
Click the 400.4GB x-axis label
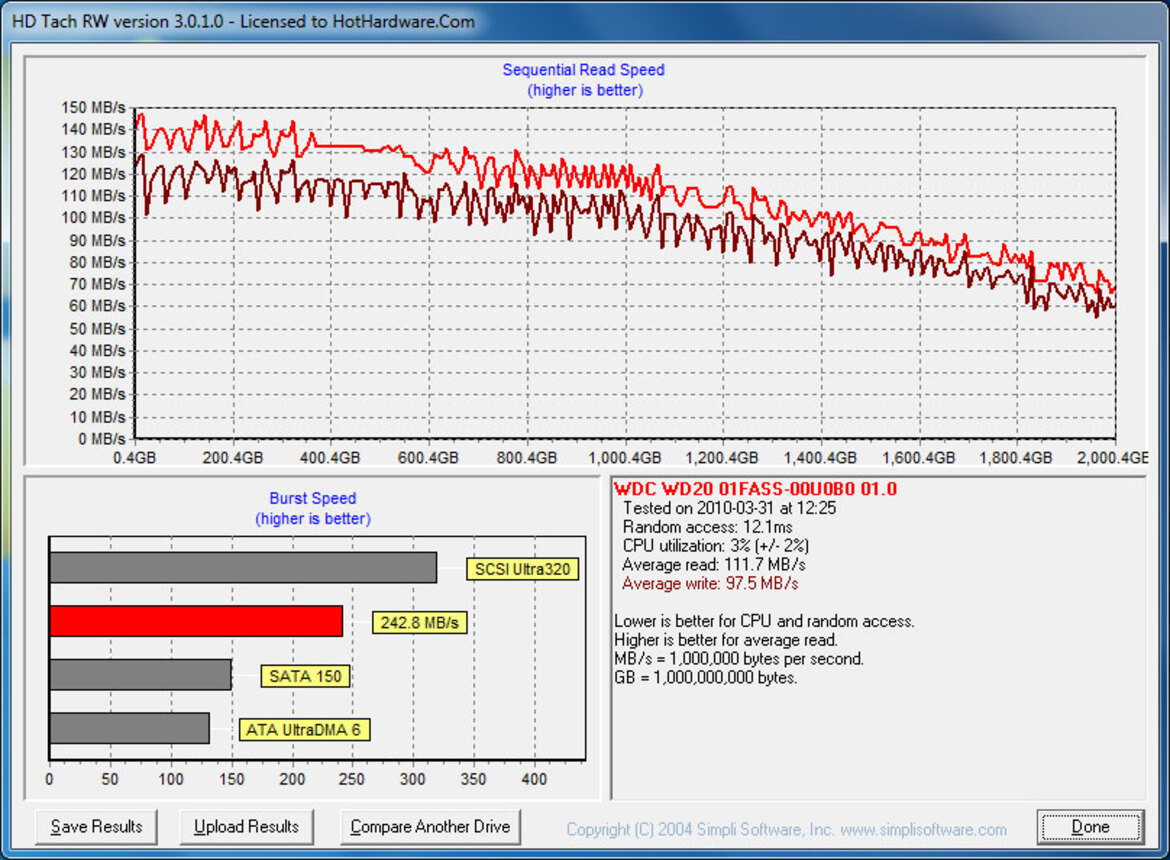[x=330, y=458]
